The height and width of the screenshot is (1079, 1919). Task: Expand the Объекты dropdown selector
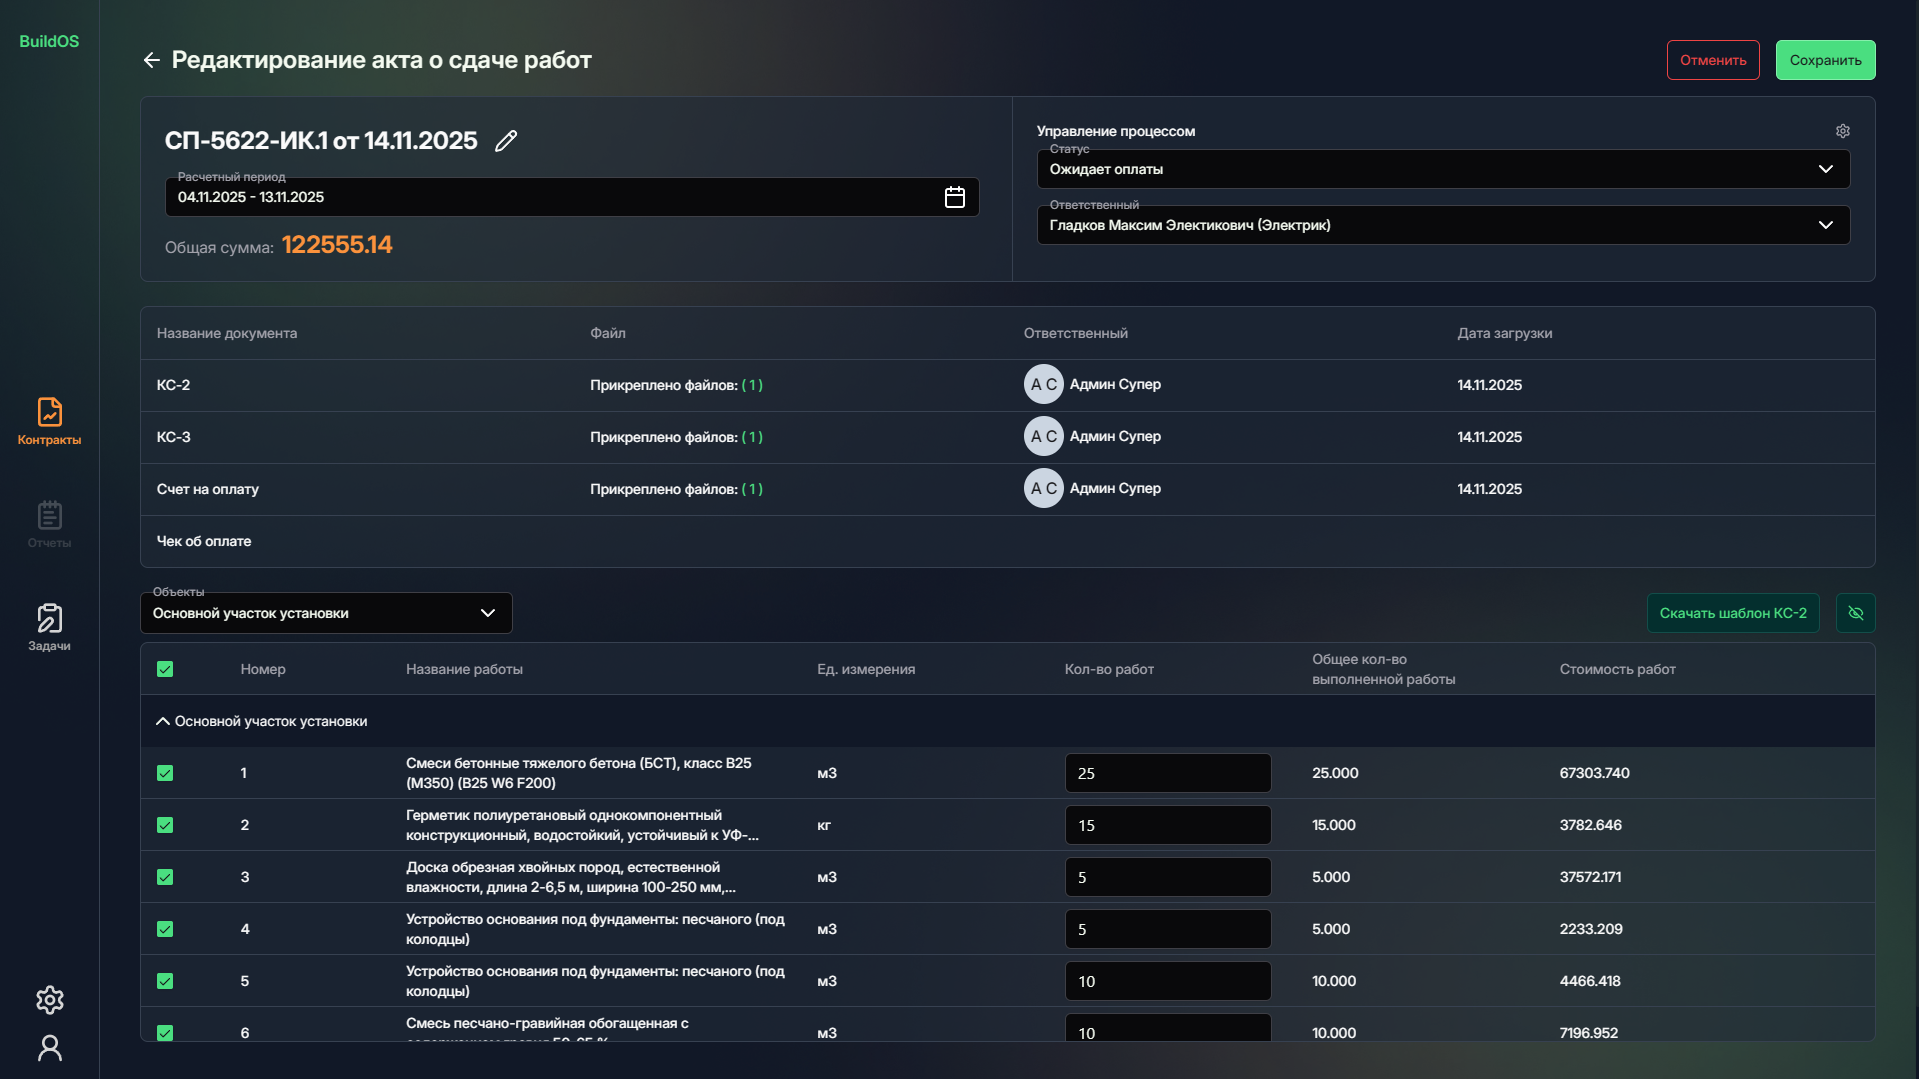pos(326,613)
